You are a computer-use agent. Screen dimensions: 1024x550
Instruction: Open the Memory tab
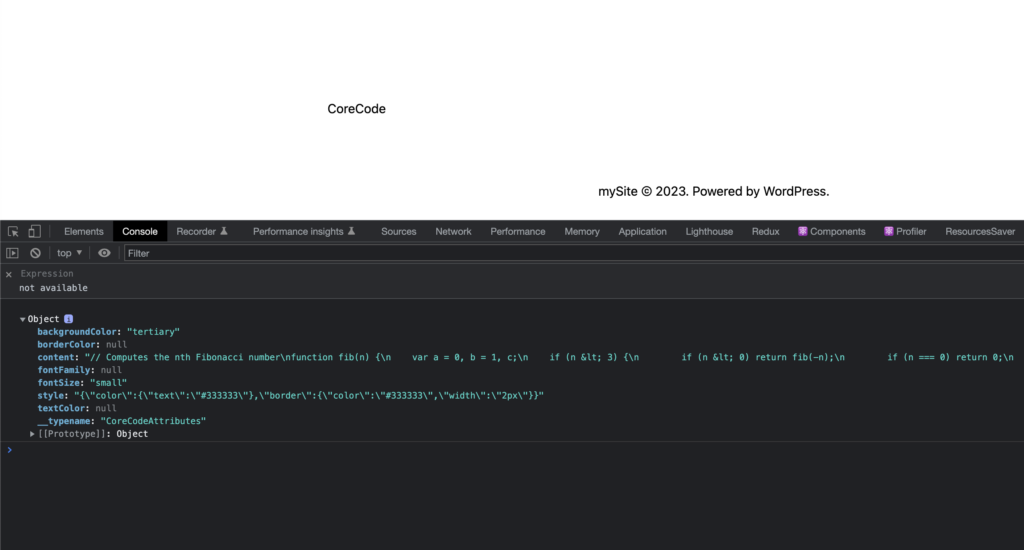tap(582, 231)
